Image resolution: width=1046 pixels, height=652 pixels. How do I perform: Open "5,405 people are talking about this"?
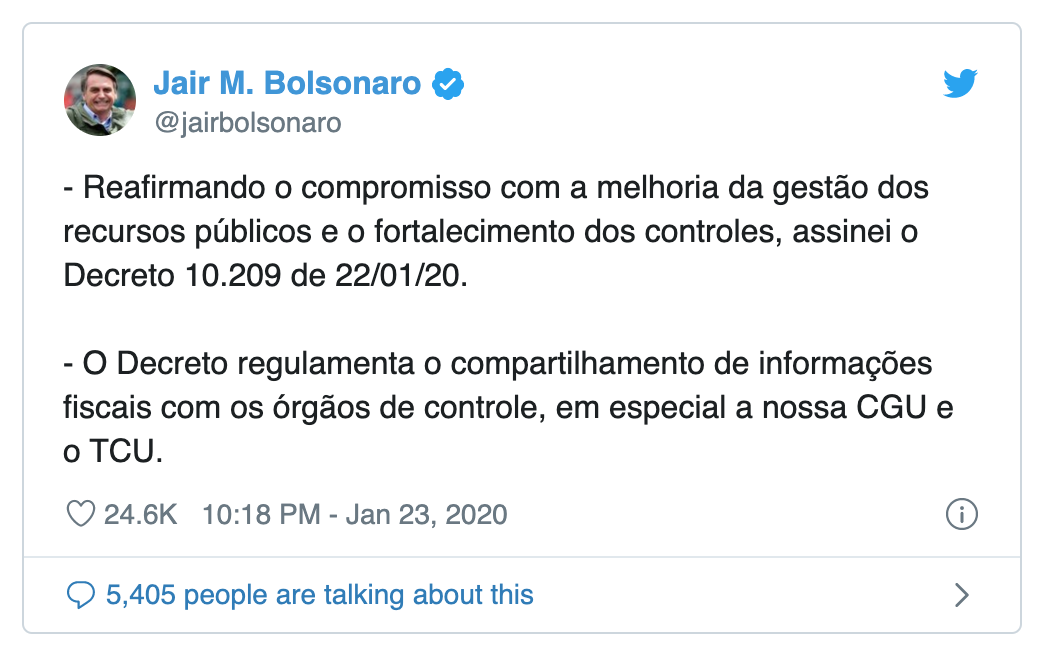click(x=319, y=596)
